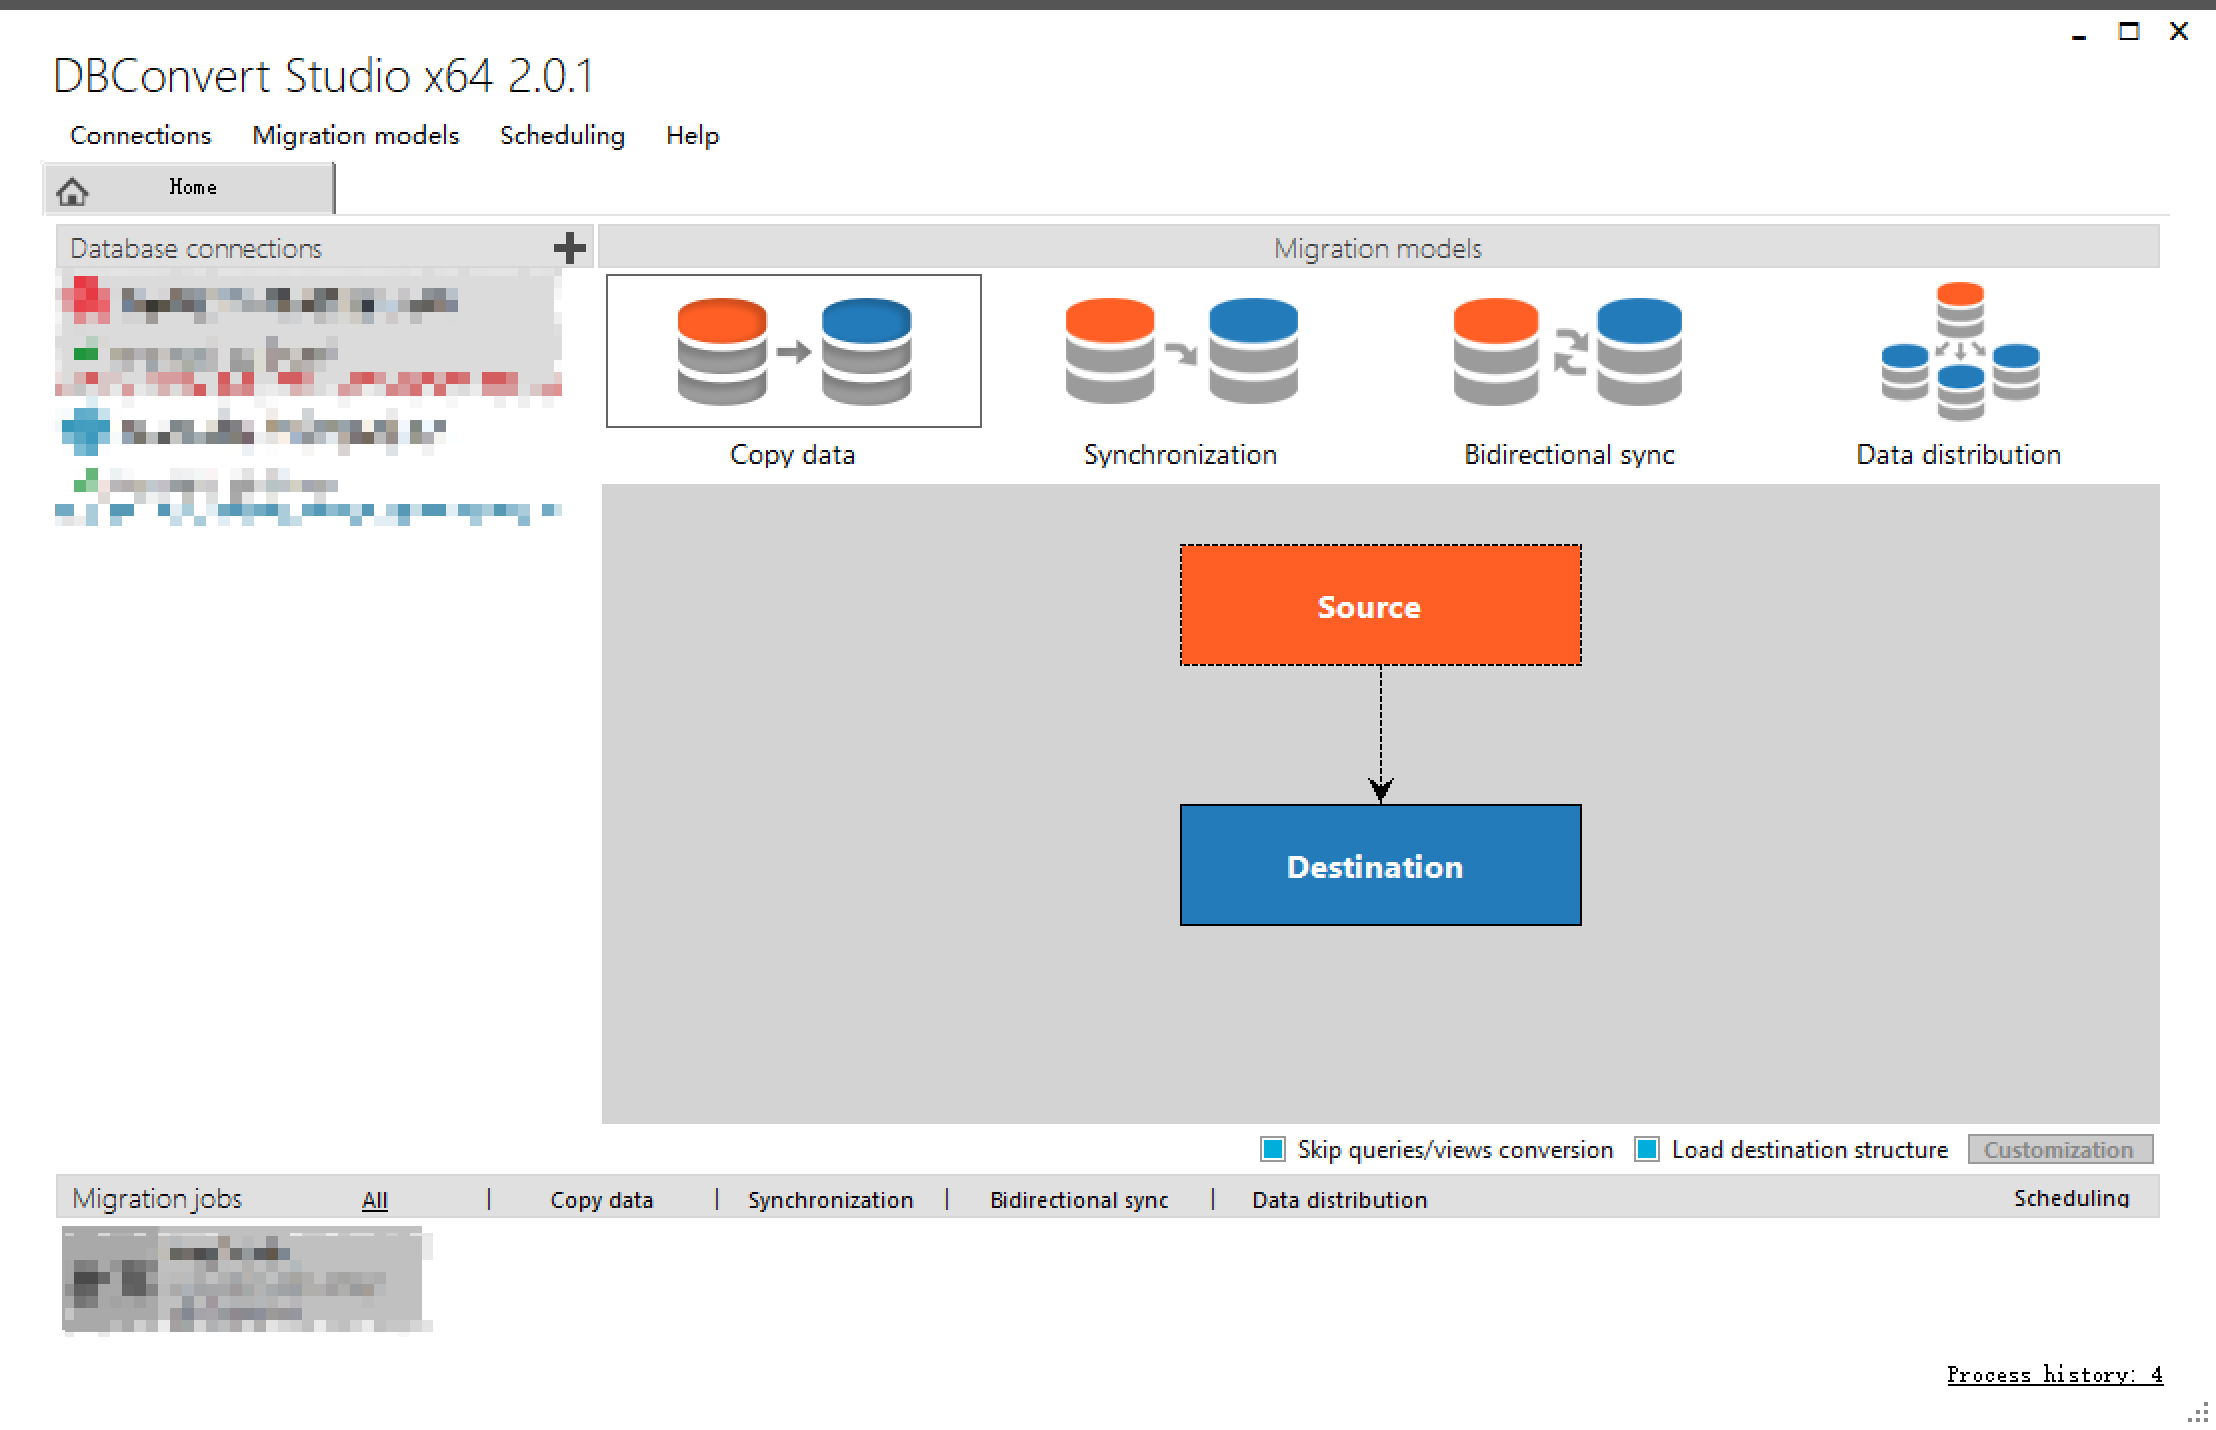This screenshot has width=2216, height=1430.
Task: Pick the Bidirectional sync model icon
Action: coord(1568,351)
